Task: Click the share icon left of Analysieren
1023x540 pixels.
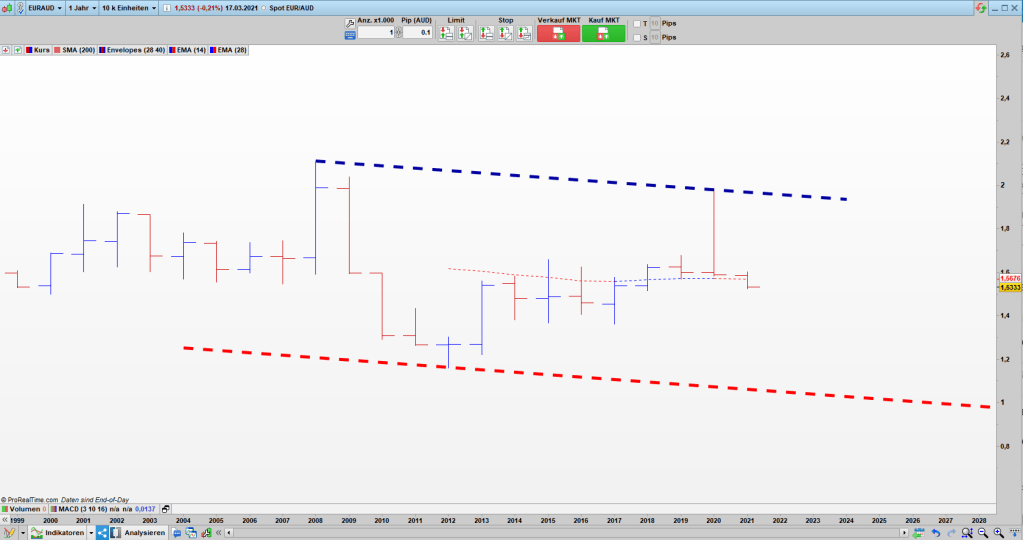Action: click(x=102, y=533)
